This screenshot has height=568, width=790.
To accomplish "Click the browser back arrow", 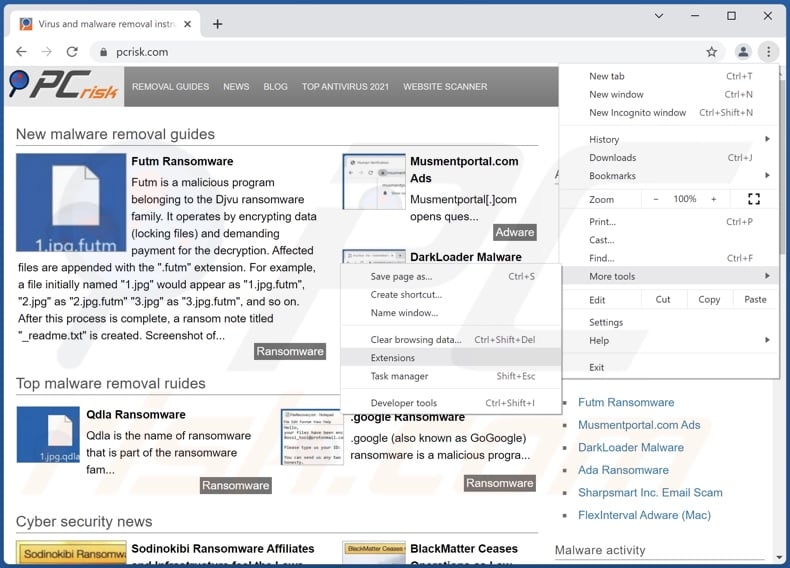I will pyautogui.click(x=20, y=52).
